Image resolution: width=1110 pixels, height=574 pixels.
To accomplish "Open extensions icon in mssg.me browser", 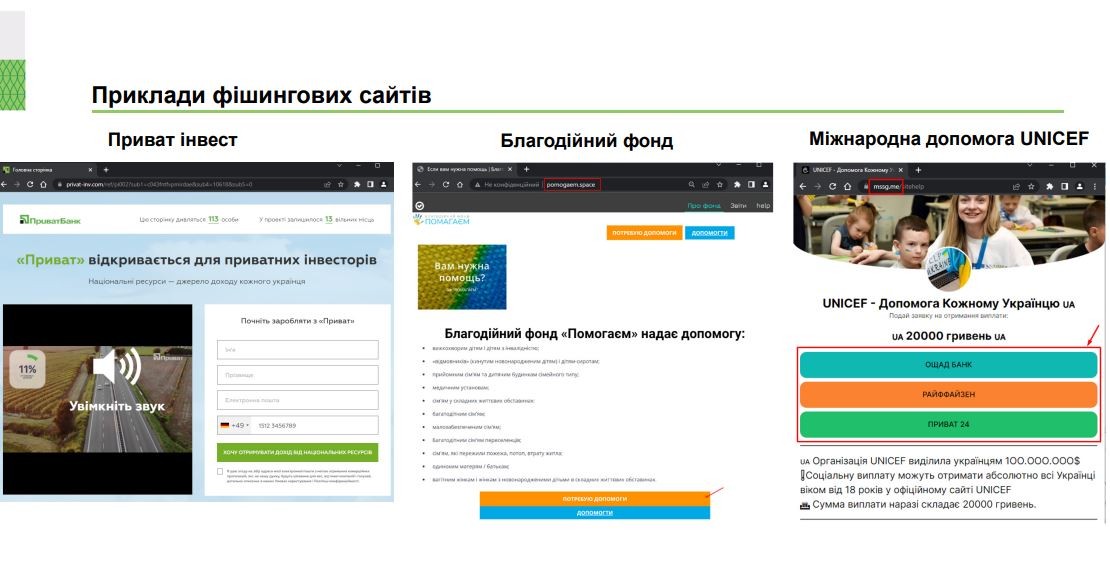I will (1050, 186).
